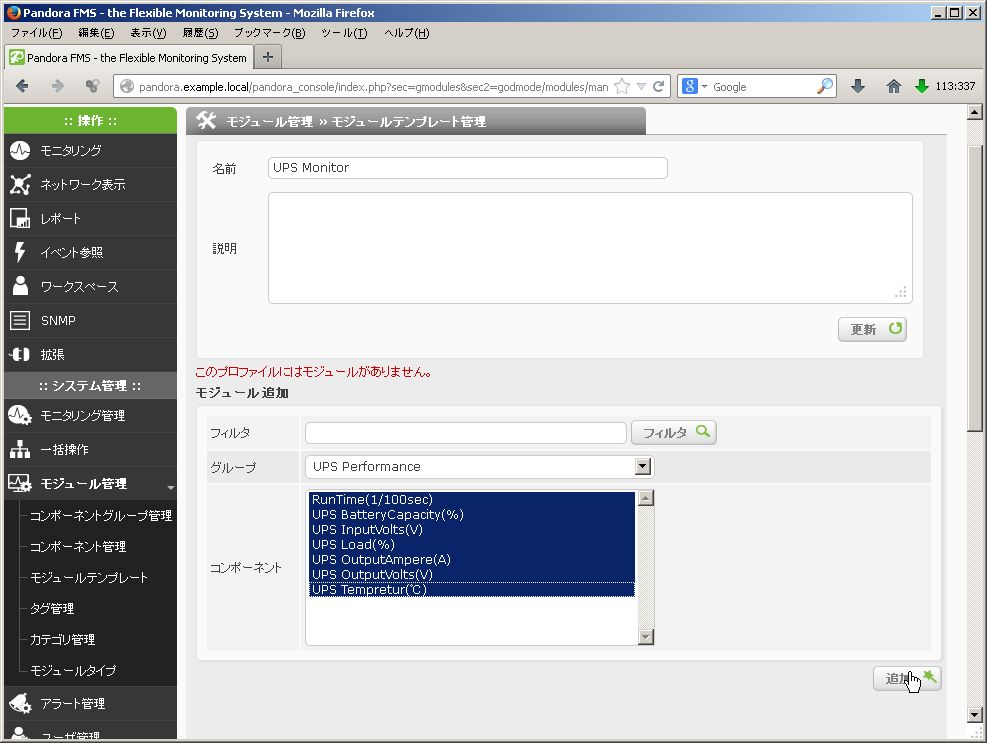This screenshot has height=743, width=987.
Task: Click the tools icon beside モジュール管理 heading
Action: [x=206, y=120]
